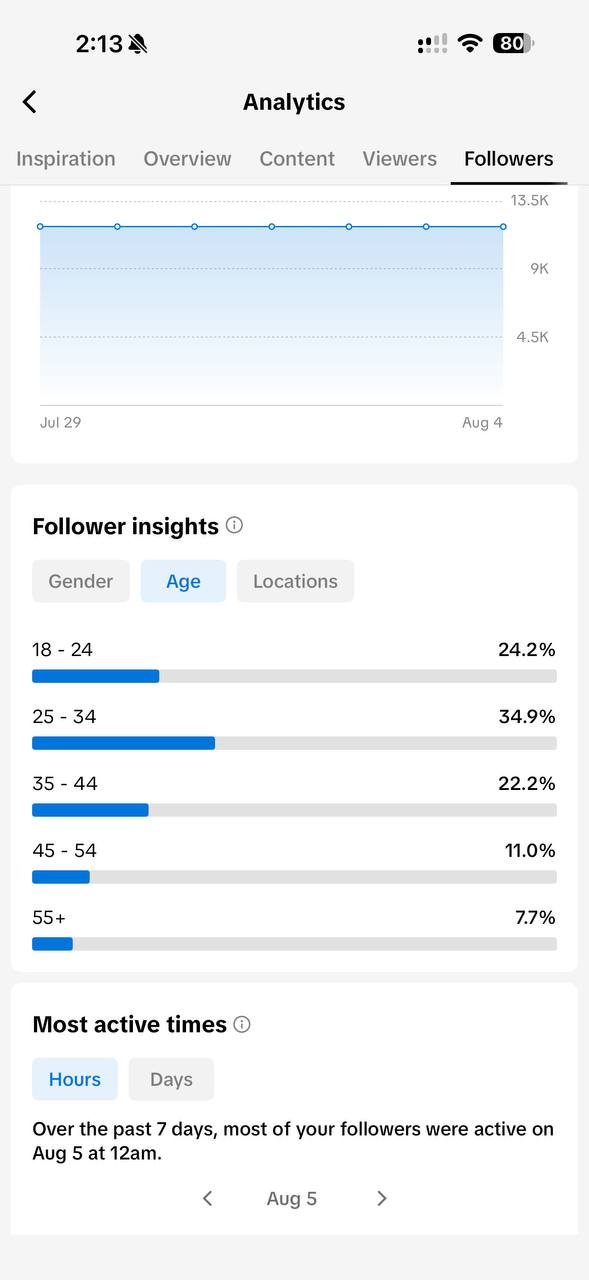Screen dimensions: 589x1280
Task: Select the Gender filter chip
Action: pos(81,581)
